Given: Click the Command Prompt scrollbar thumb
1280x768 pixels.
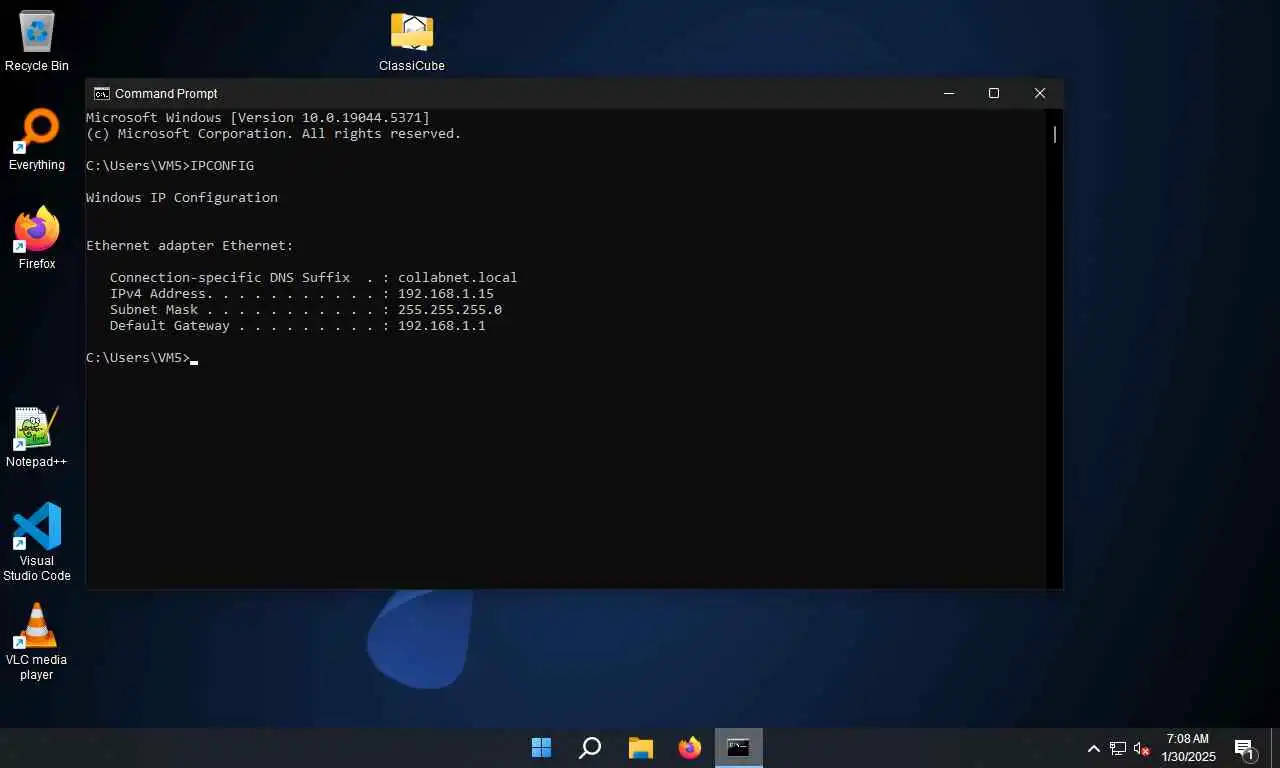Looking at the screenshot, I should tap(1054, 134).
